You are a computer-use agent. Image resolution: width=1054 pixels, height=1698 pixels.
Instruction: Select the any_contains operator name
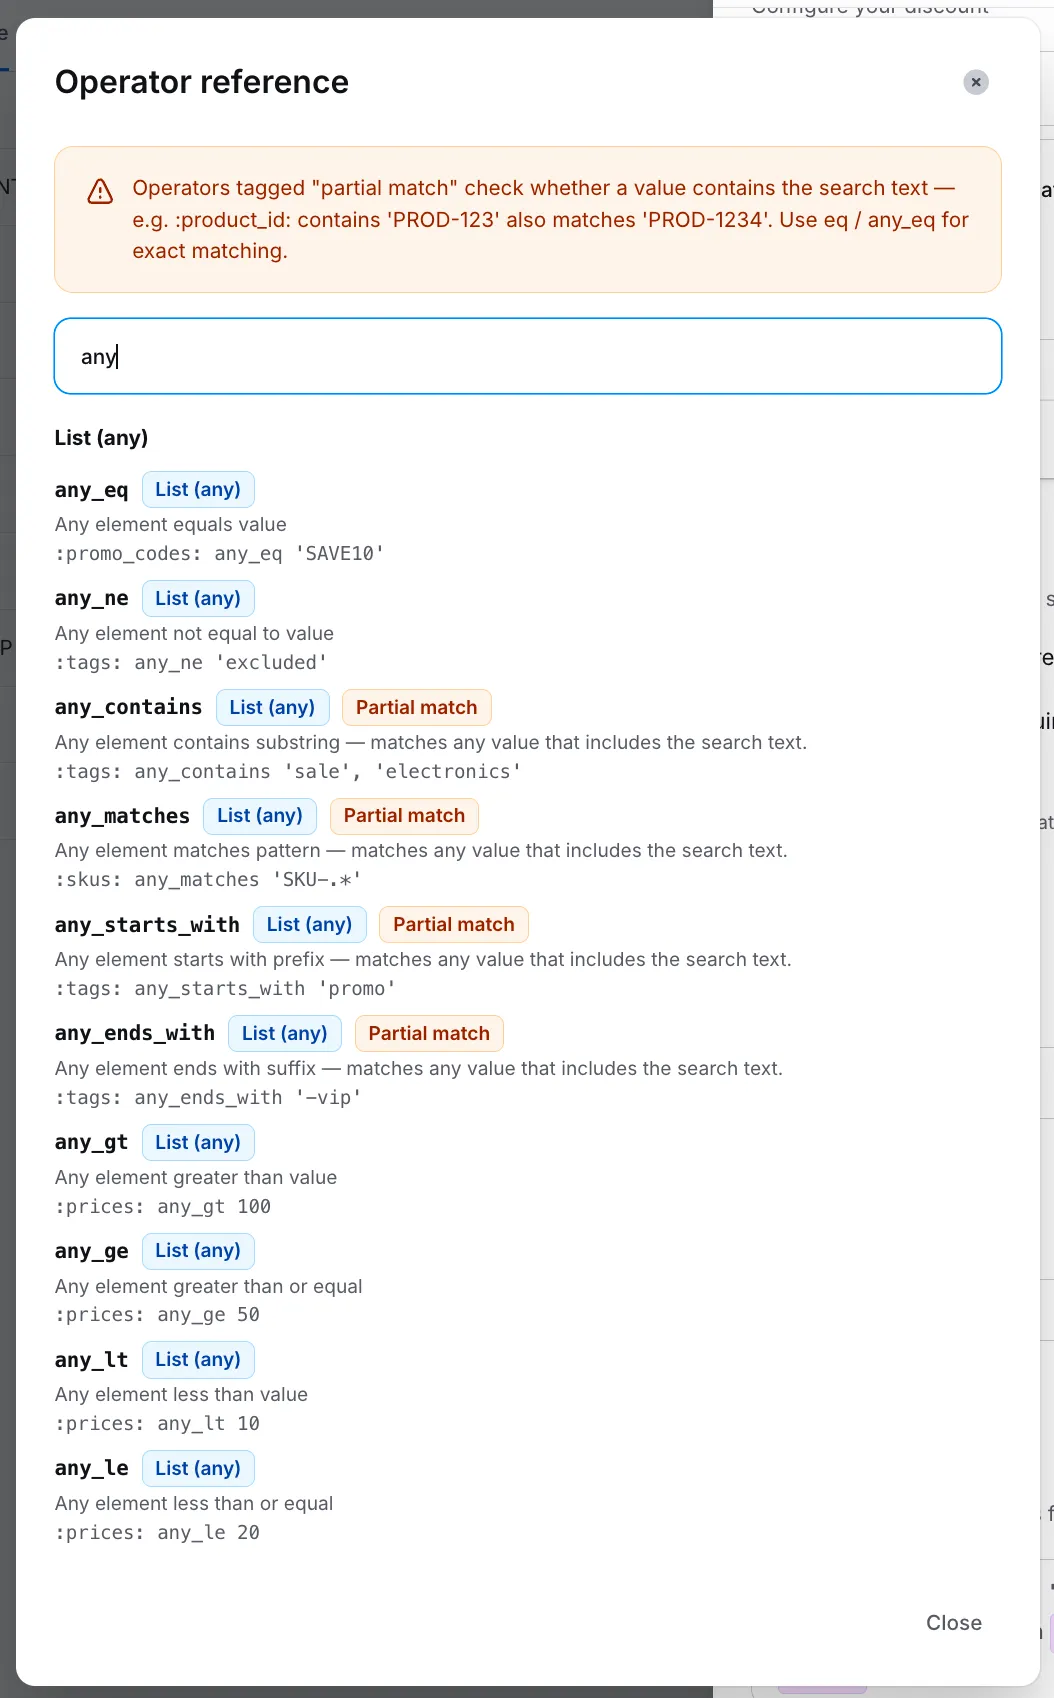[128, 707]
